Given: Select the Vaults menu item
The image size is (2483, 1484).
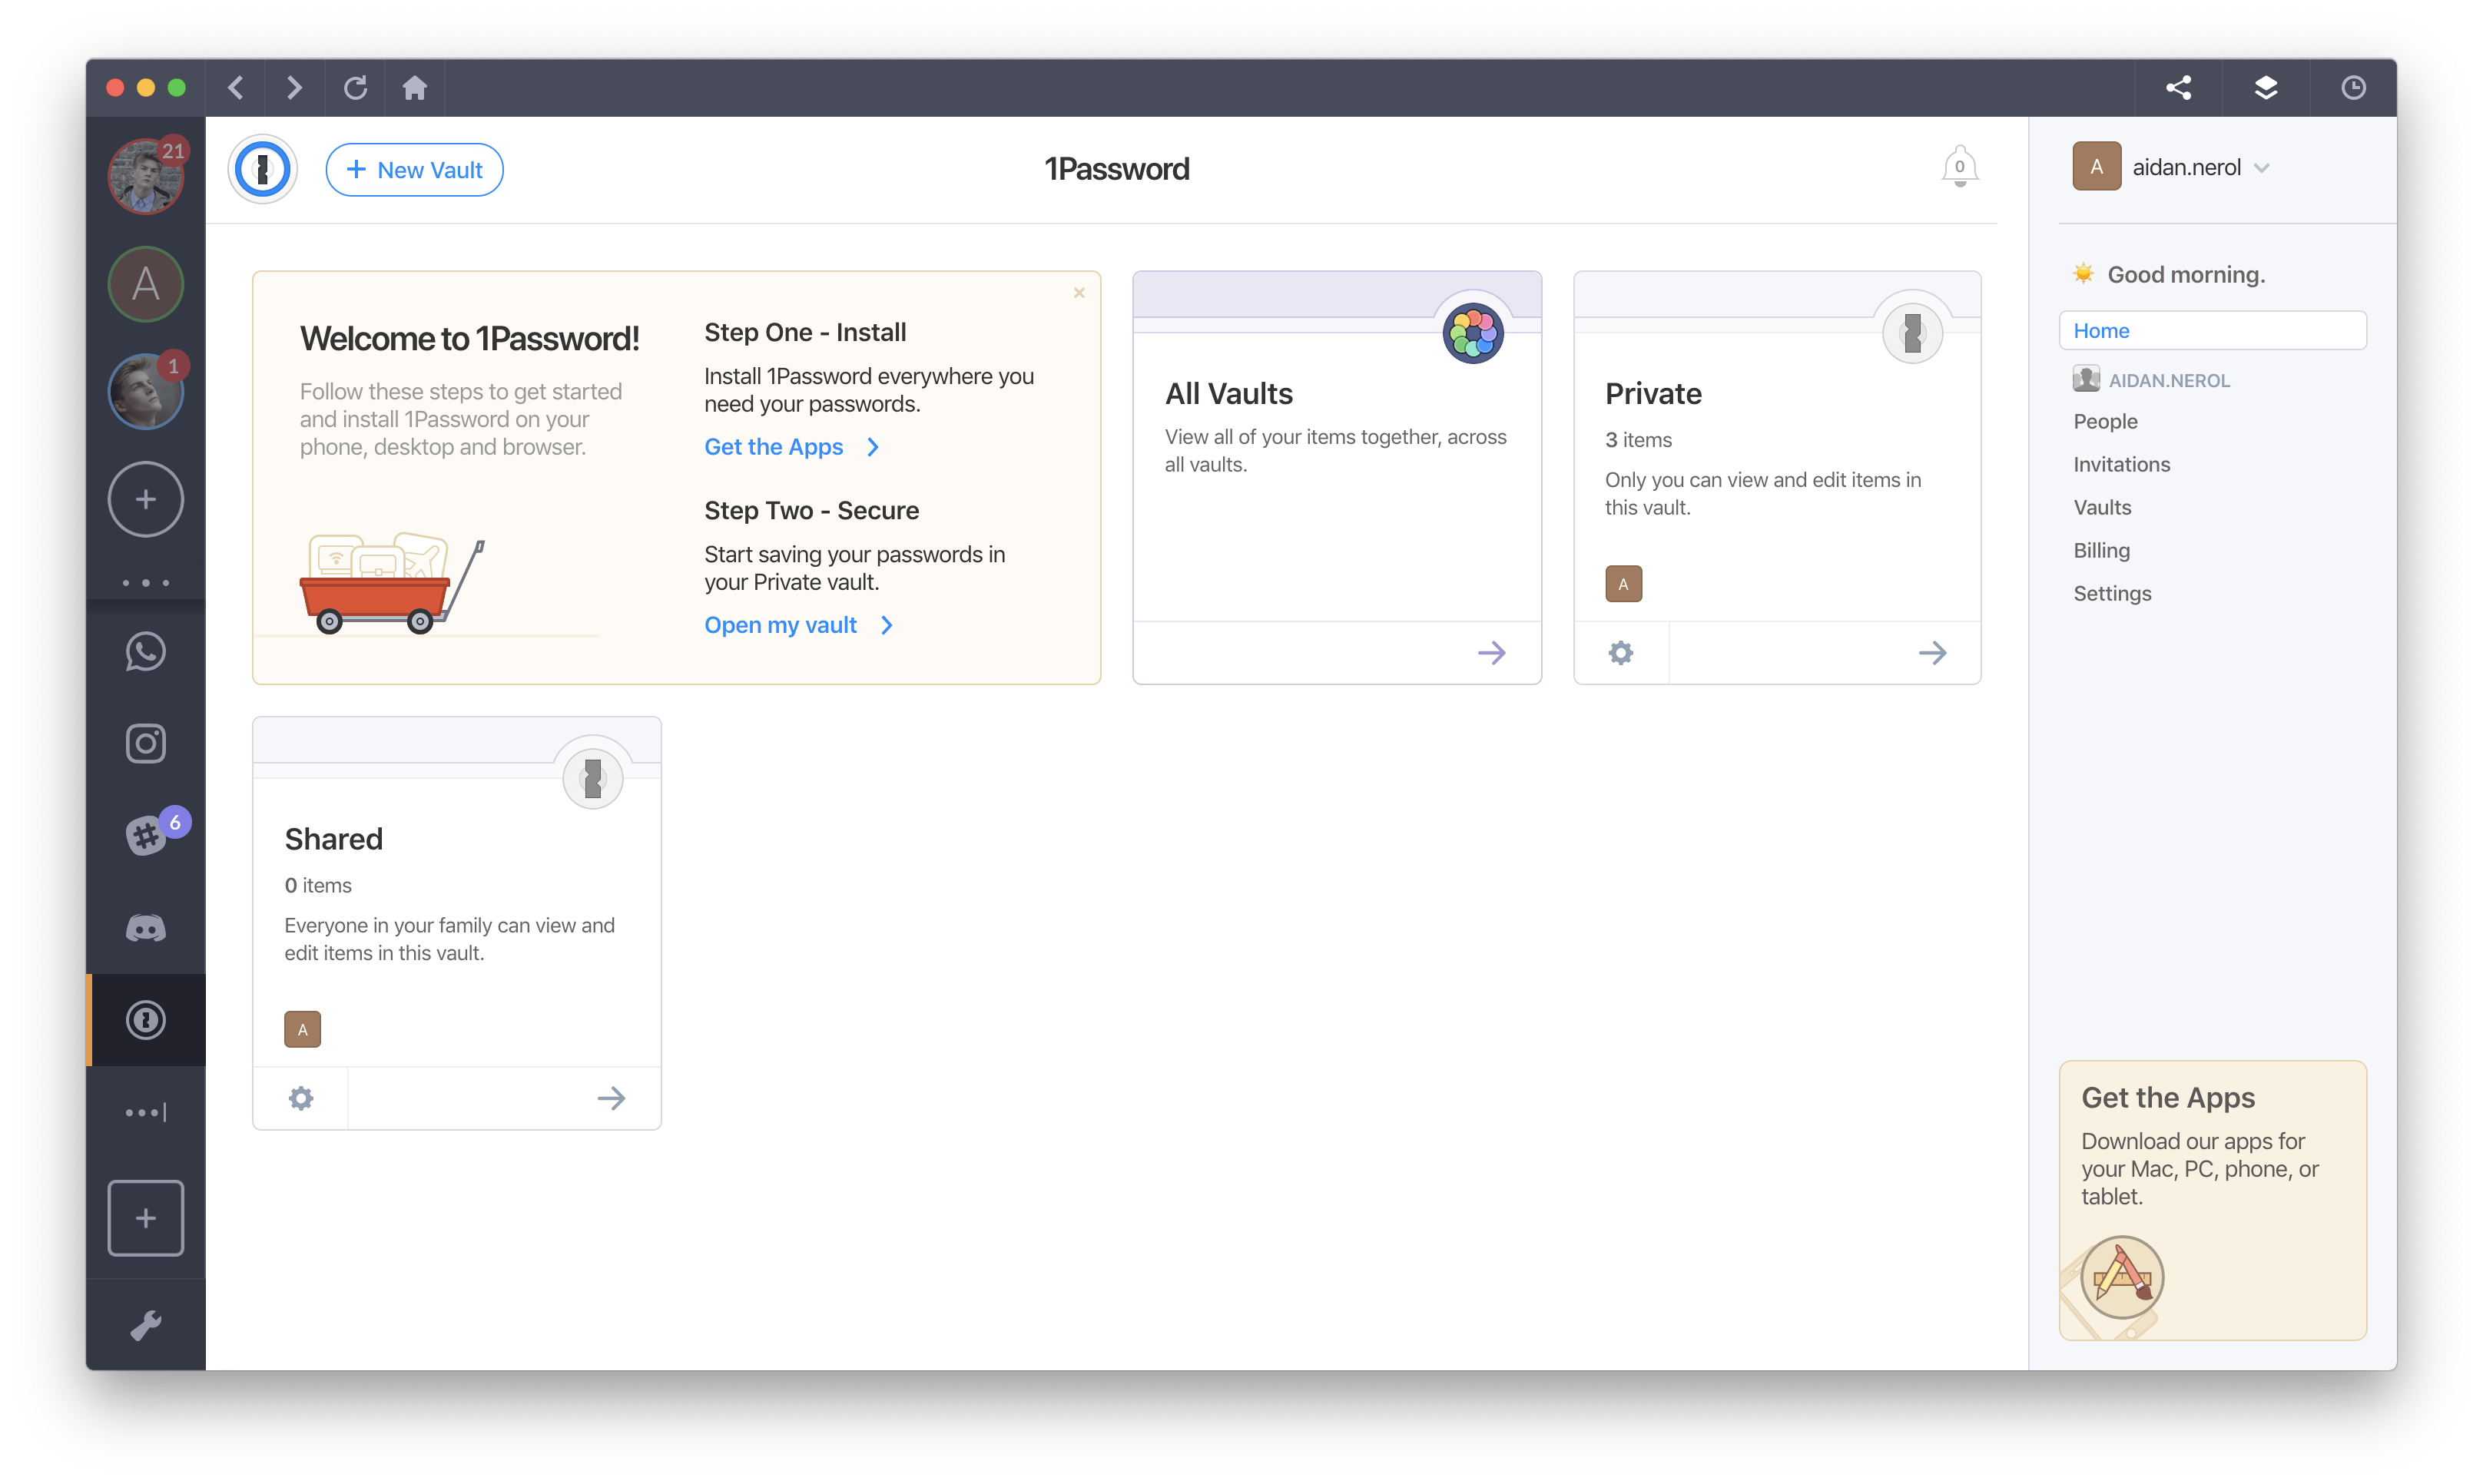Looking at the screenshot, I should pyautogui.click(x=2103, y=507).
